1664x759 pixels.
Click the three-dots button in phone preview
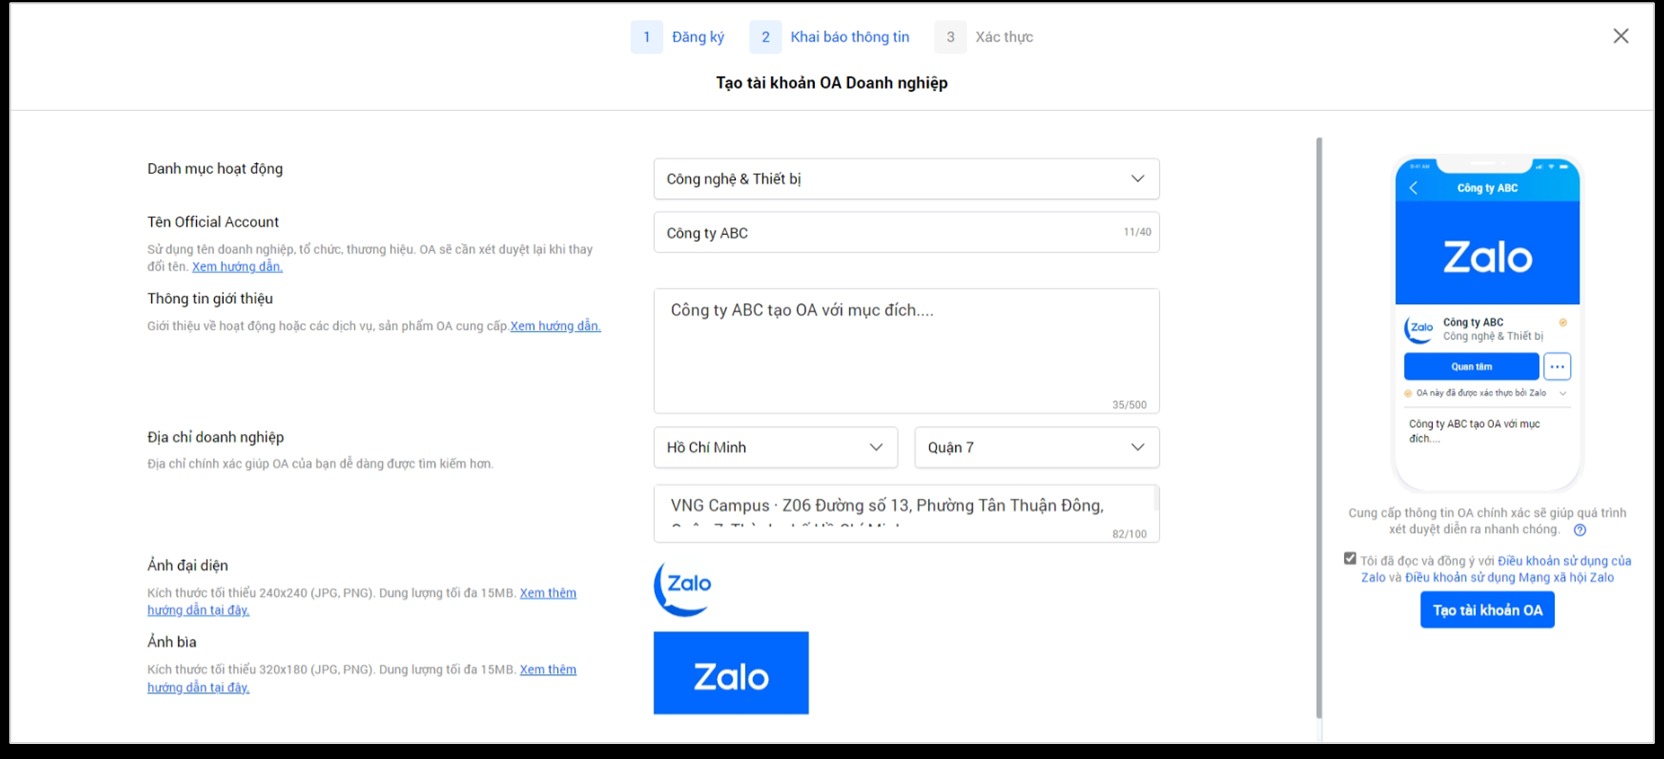(1556, 367)
